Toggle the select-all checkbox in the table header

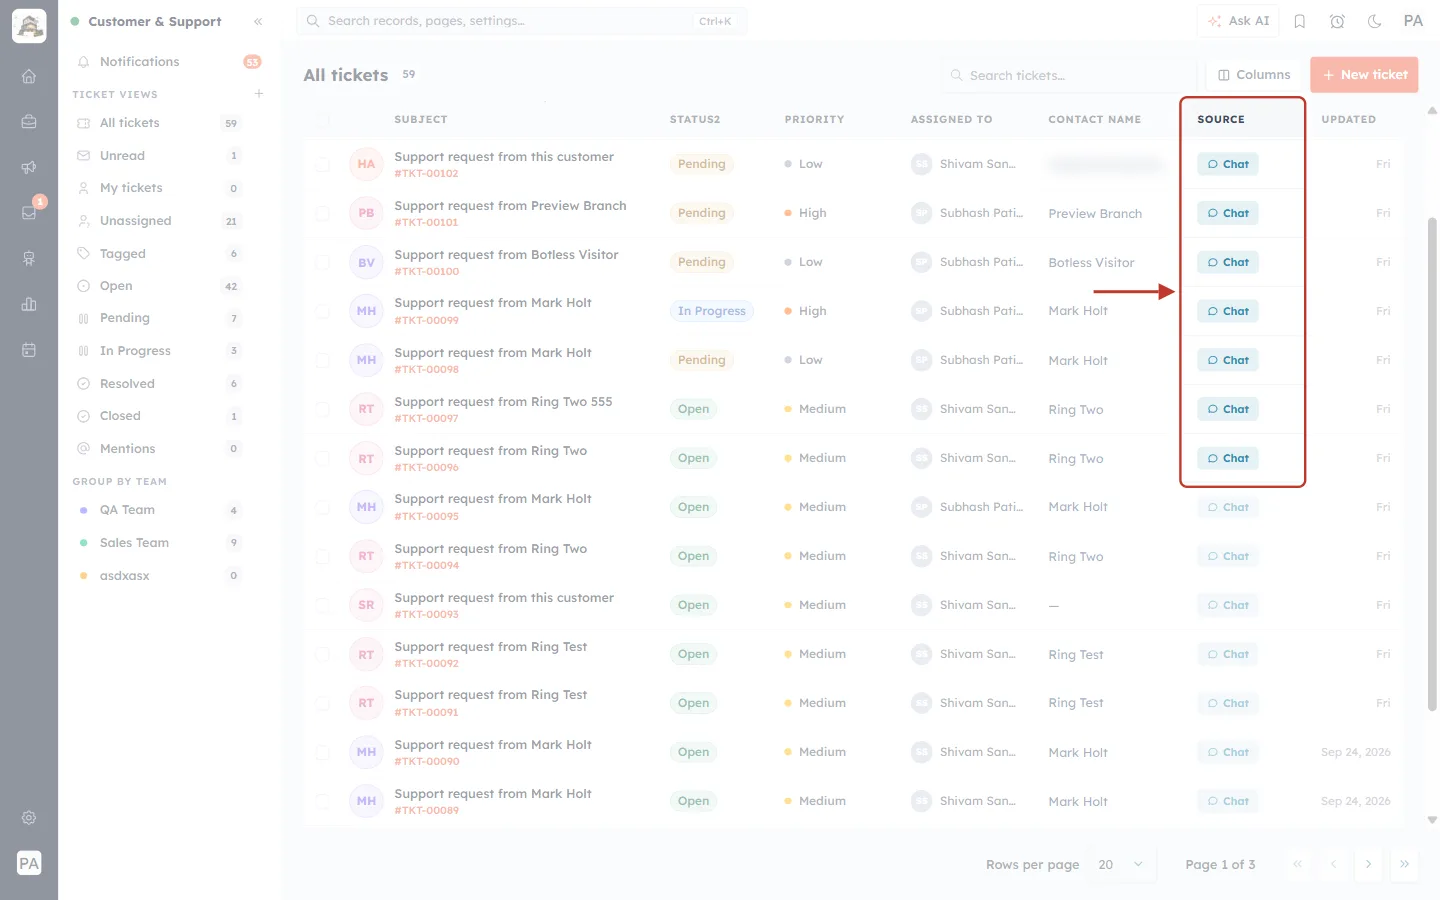tap(323, 119)
